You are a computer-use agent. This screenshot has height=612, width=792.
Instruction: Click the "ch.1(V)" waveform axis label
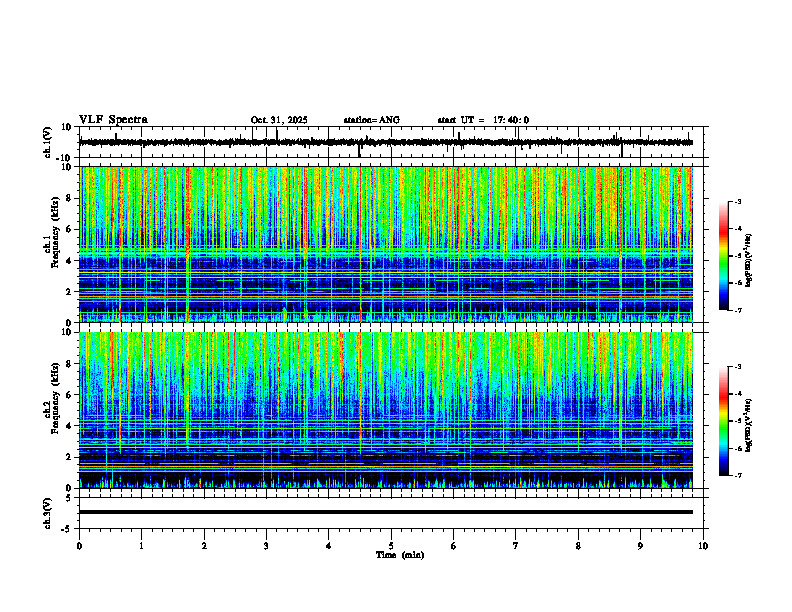pos(47,142)
